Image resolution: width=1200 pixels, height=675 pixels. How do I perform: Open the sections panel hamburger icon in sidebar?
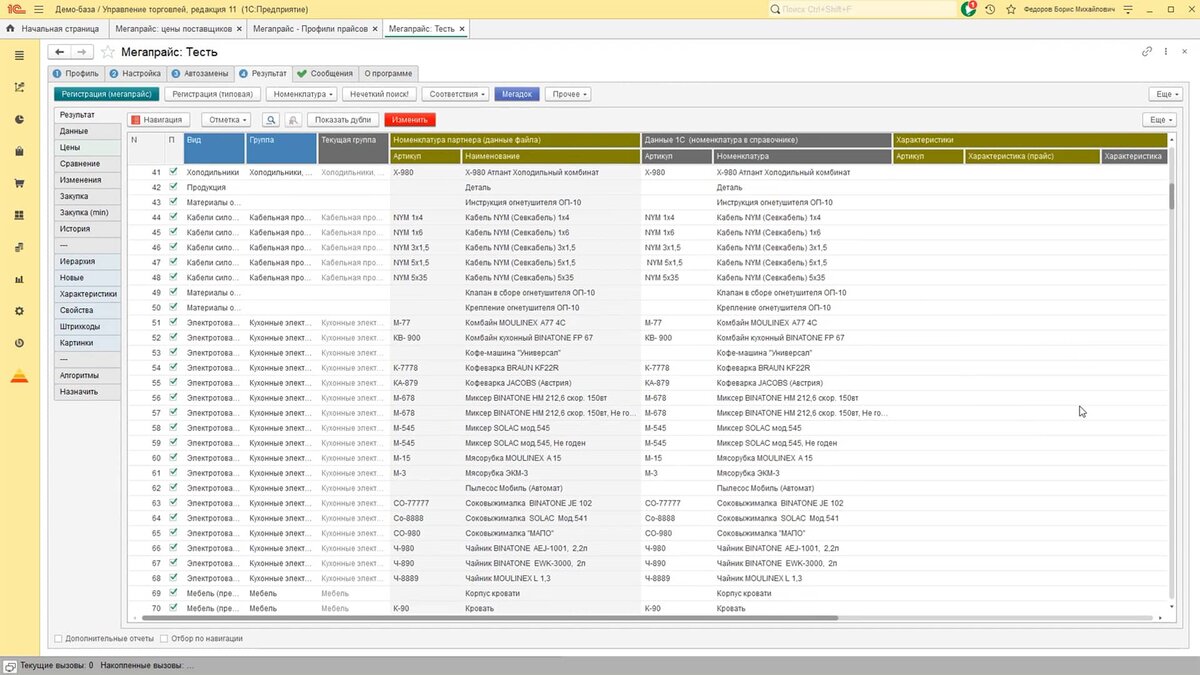tap(19, 55)
